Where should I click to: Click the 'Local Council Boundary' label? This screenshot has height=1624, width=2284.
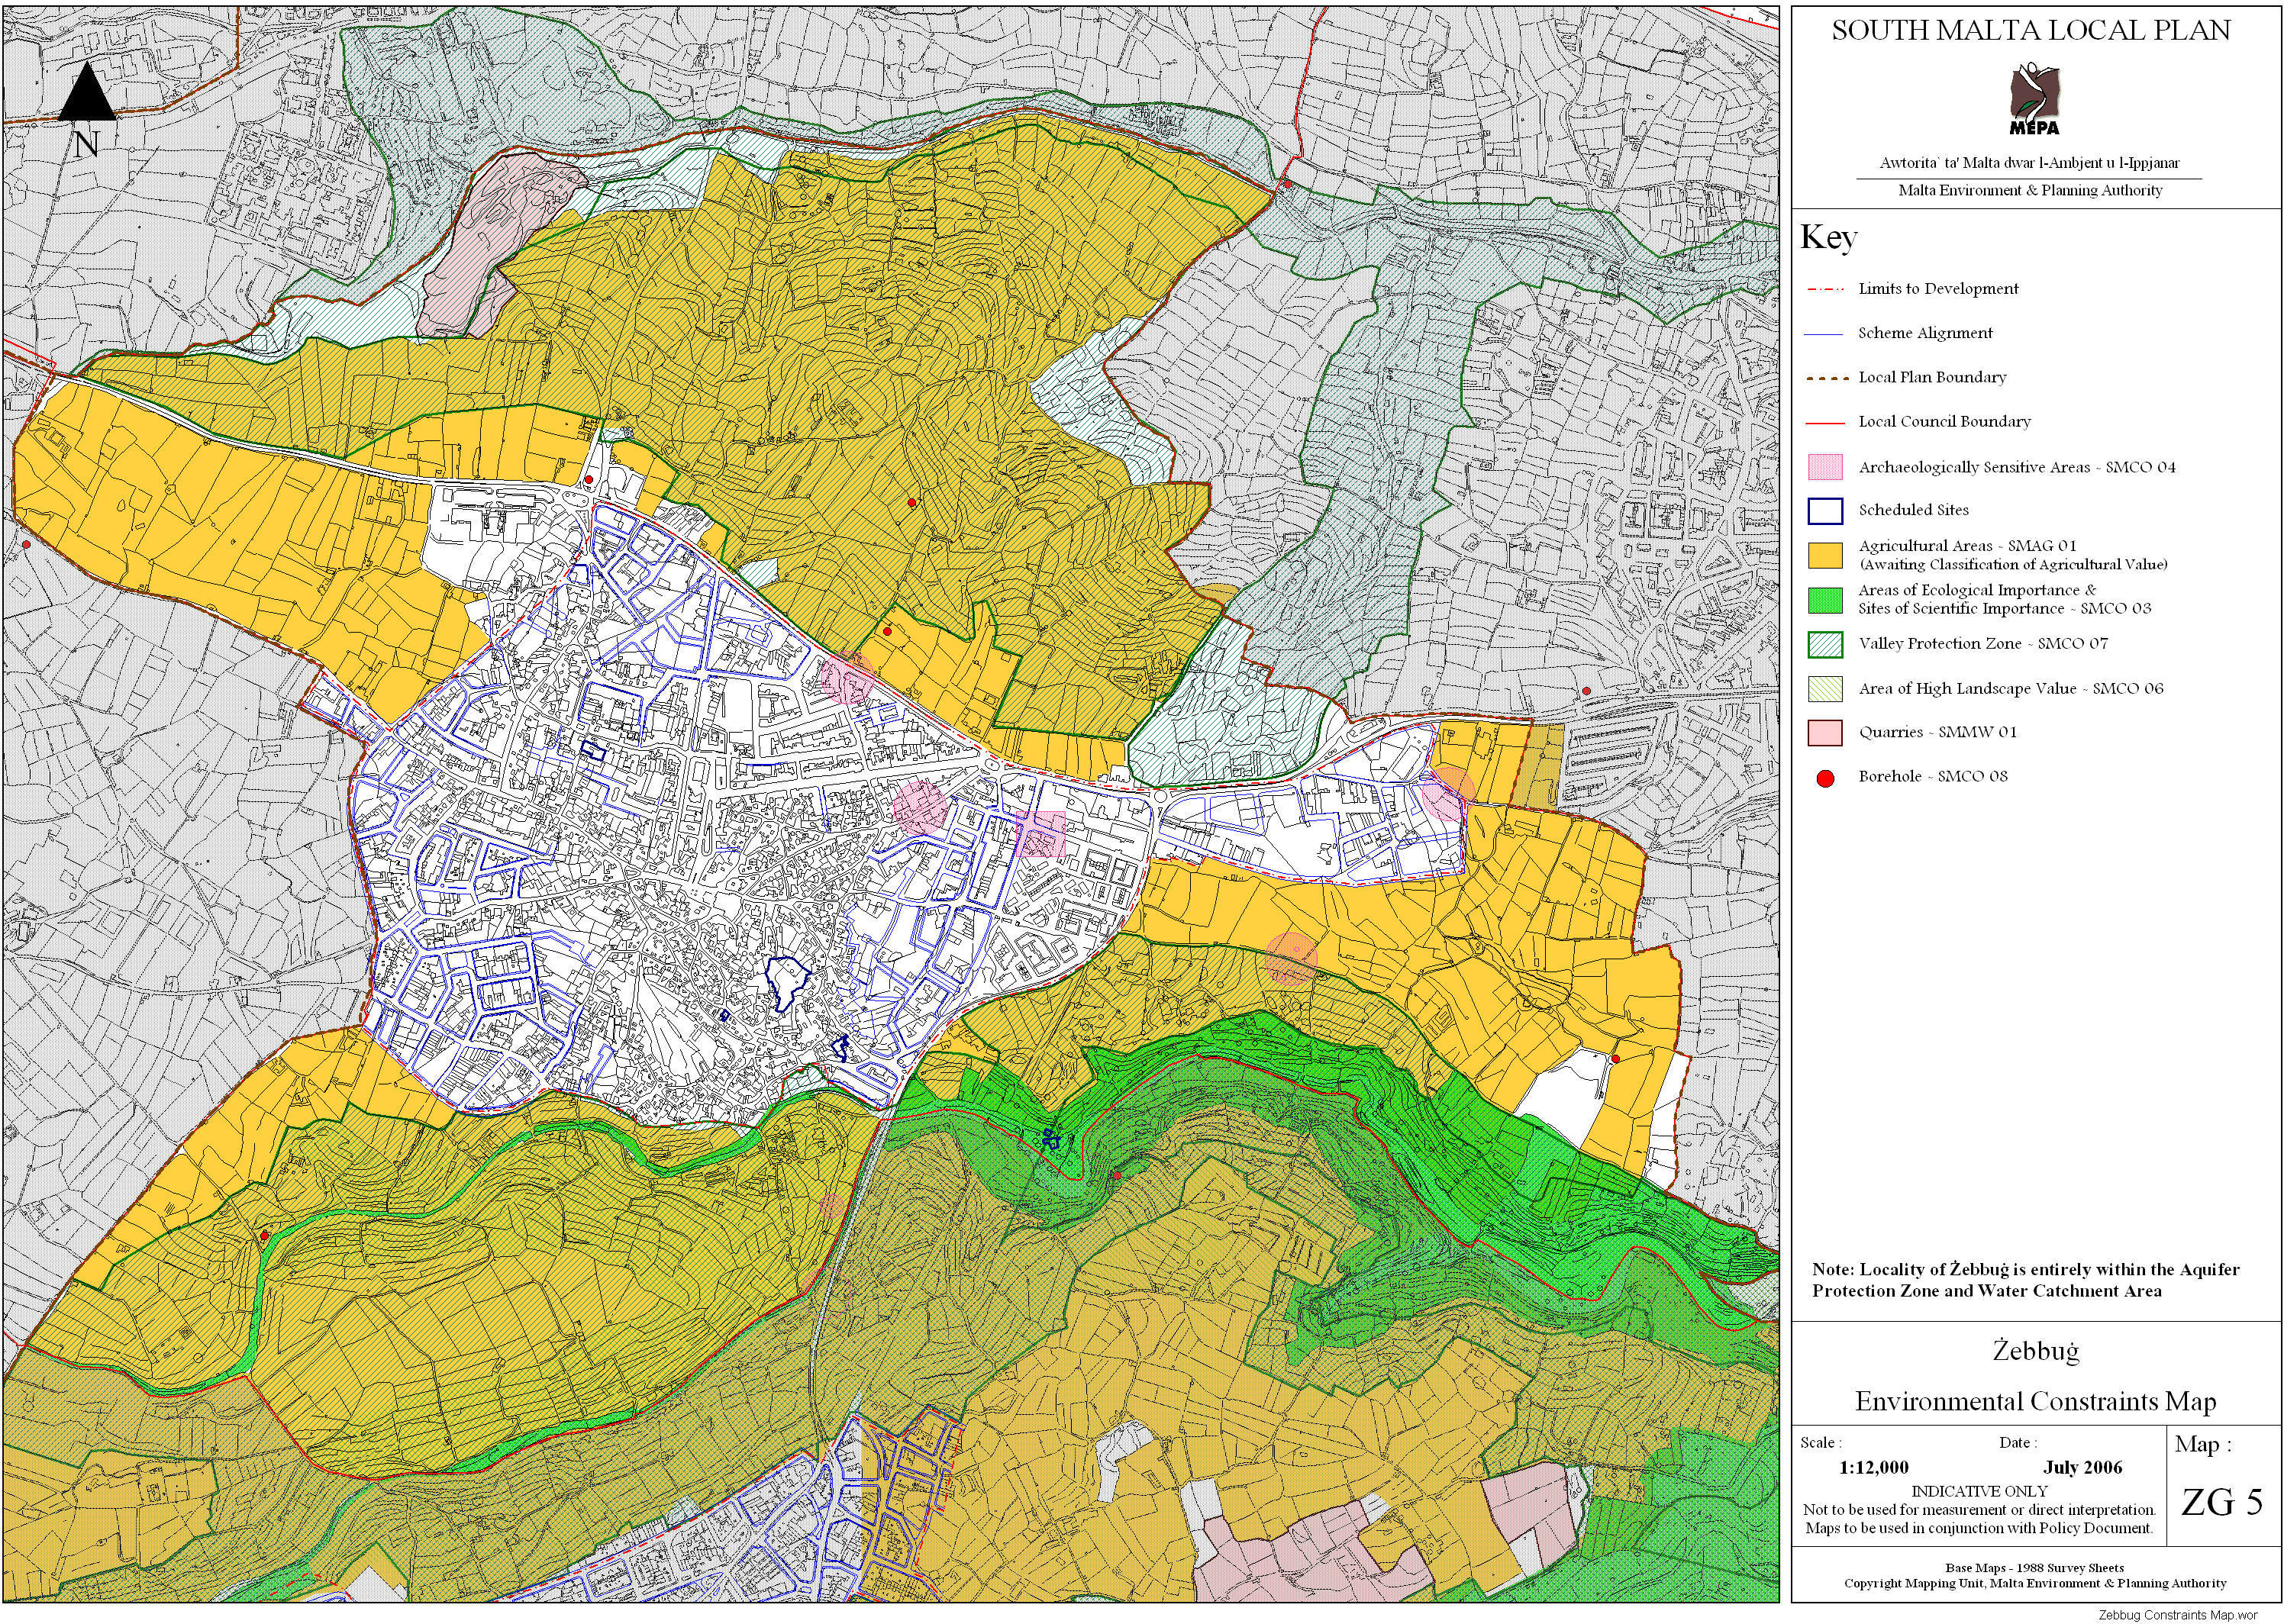click(1944, 421)
